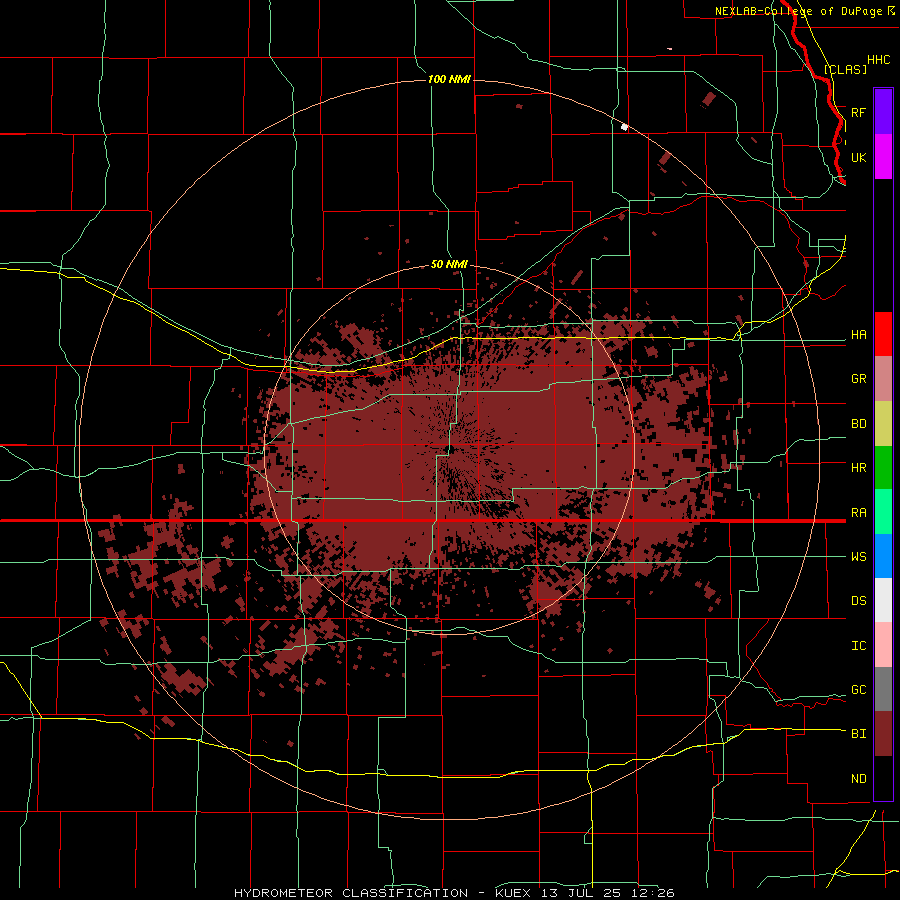
Task: Click the GR legend label
Action: [x=858, y=379]
